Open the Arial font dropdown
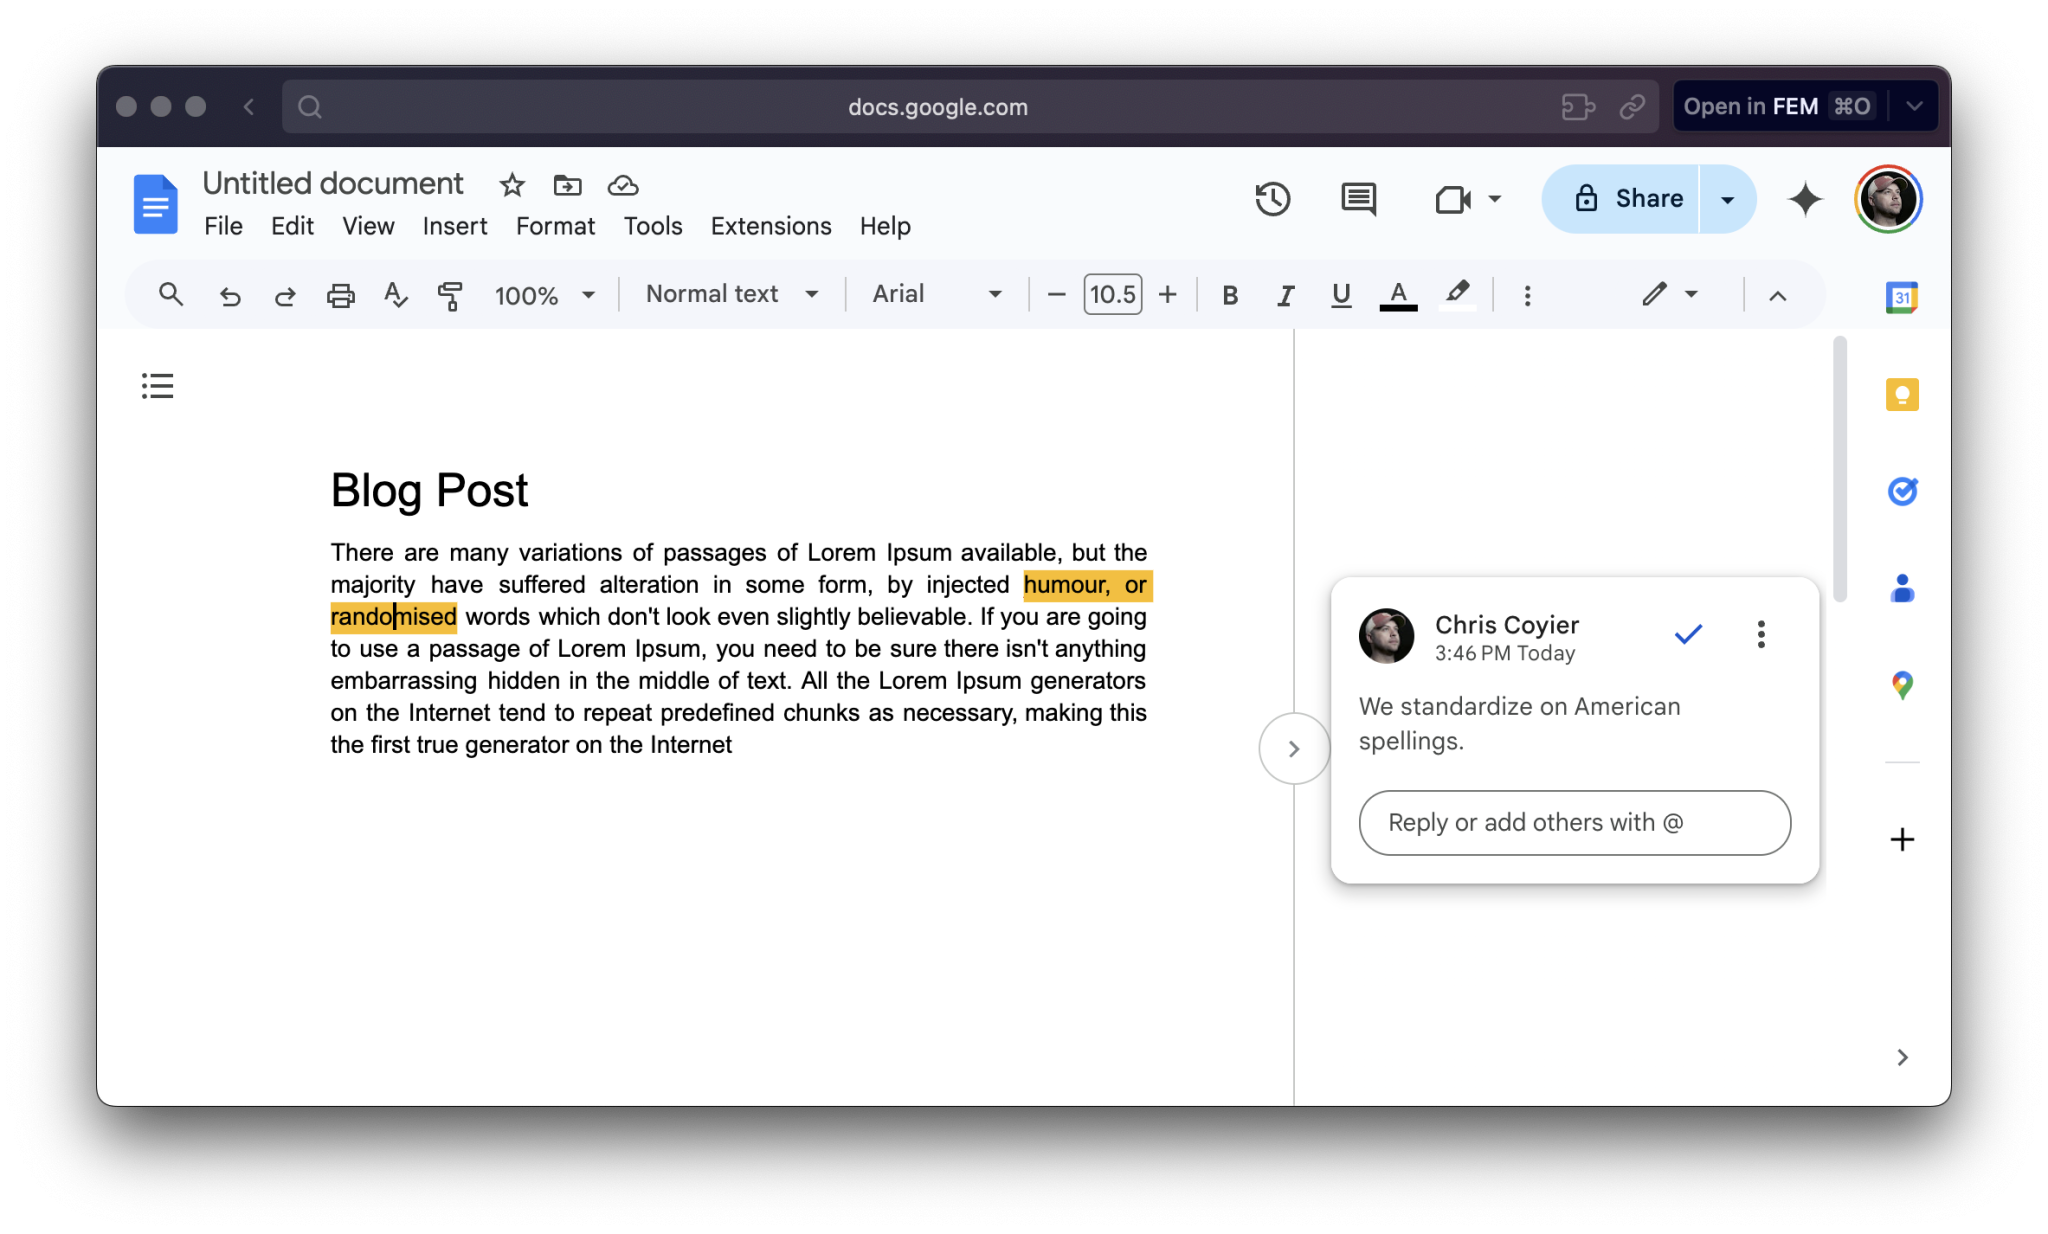The height and width of the screenshot is (1234, 2048). click(936, 294)
